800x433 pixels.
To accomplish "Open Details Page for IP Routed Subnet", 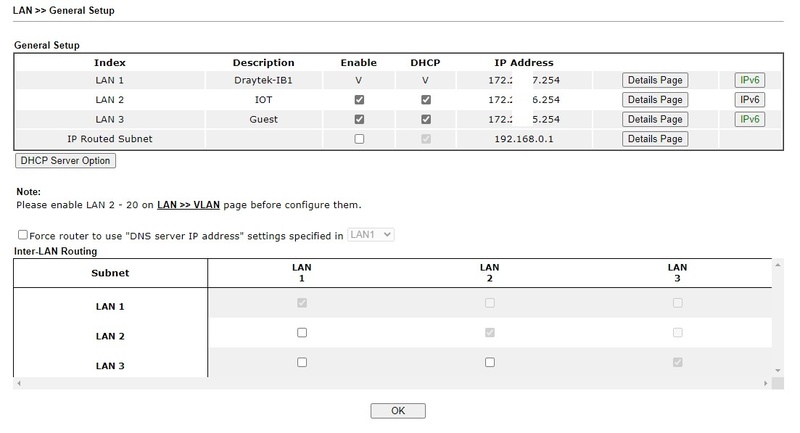I will (x=655, y=139).
